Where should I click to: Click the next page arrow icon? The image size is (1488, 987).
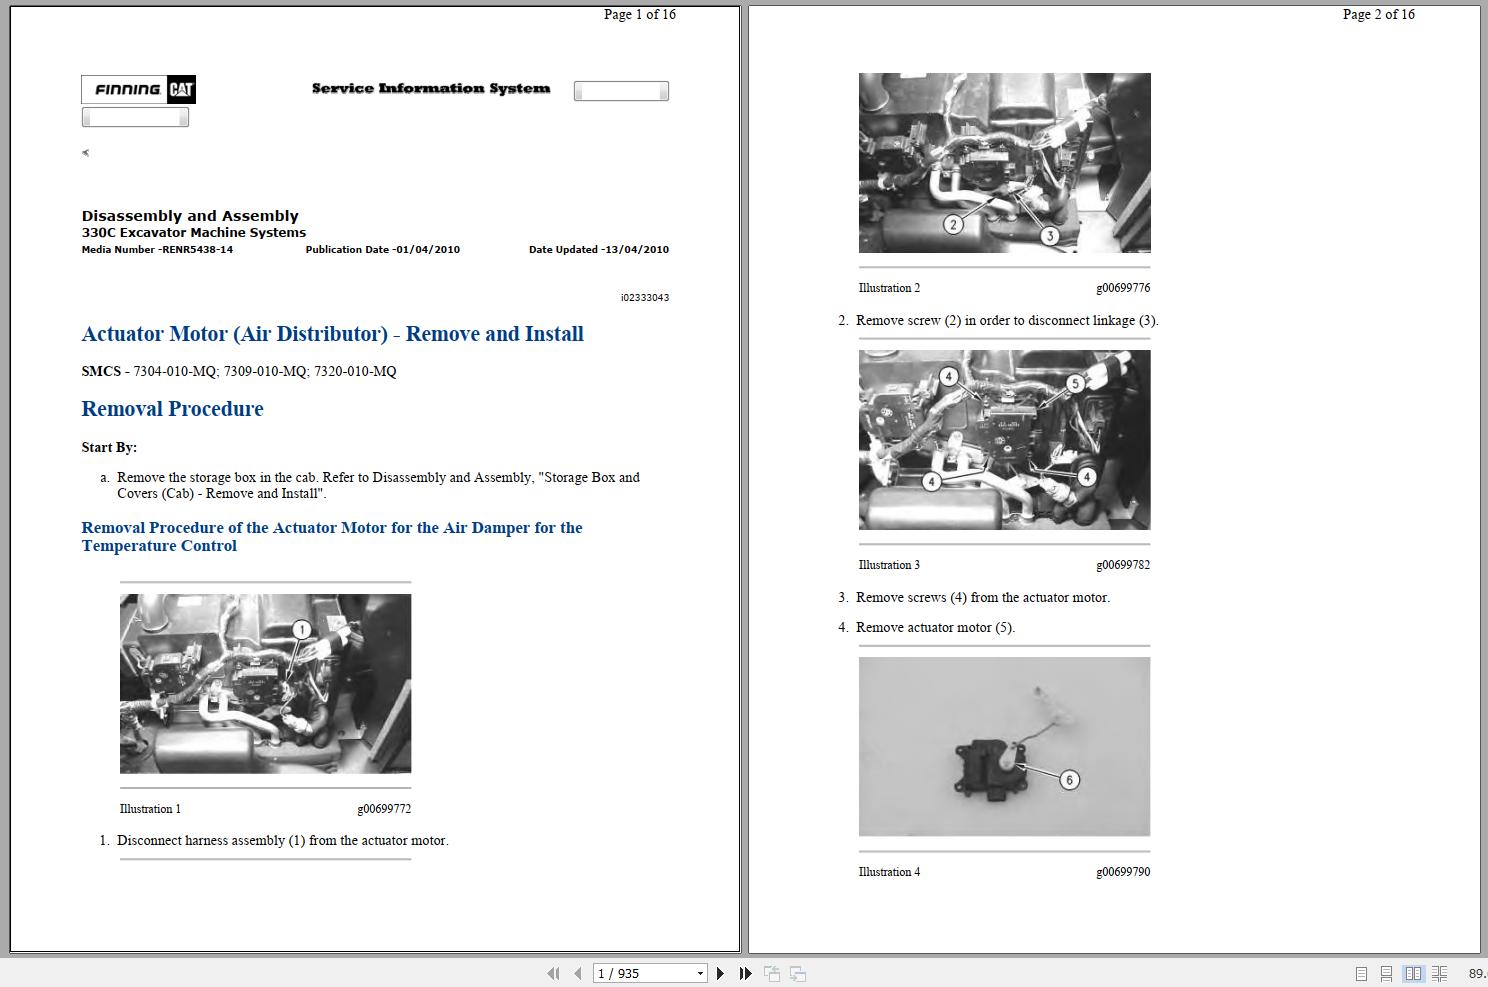721,972
